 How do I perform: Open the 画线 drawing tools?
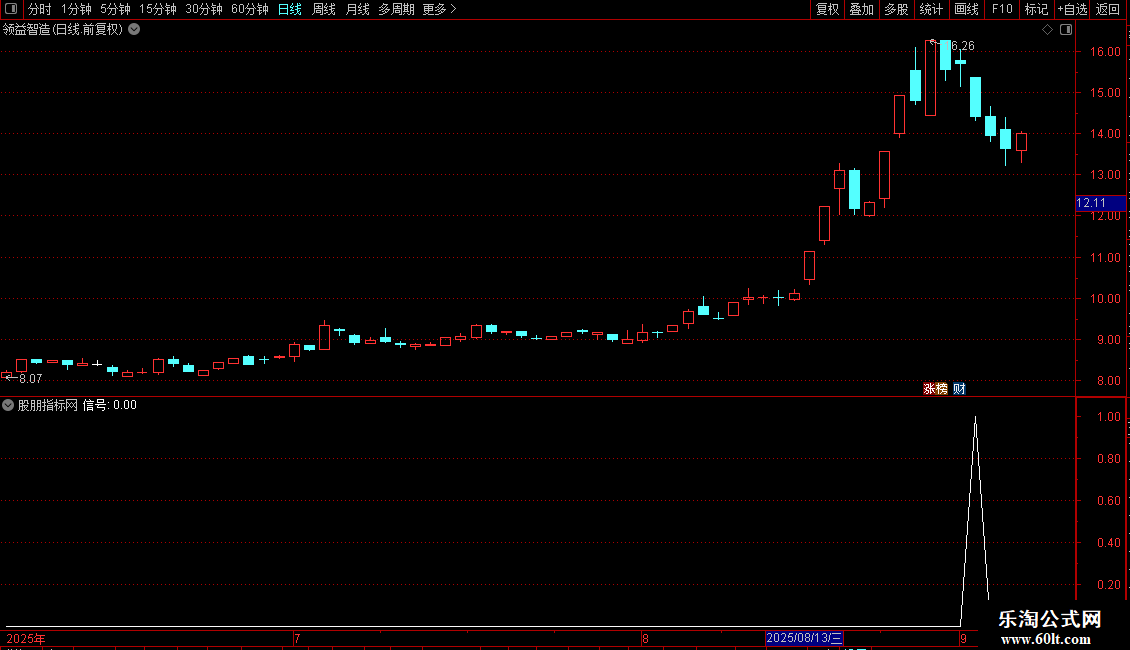click(966, 9)
